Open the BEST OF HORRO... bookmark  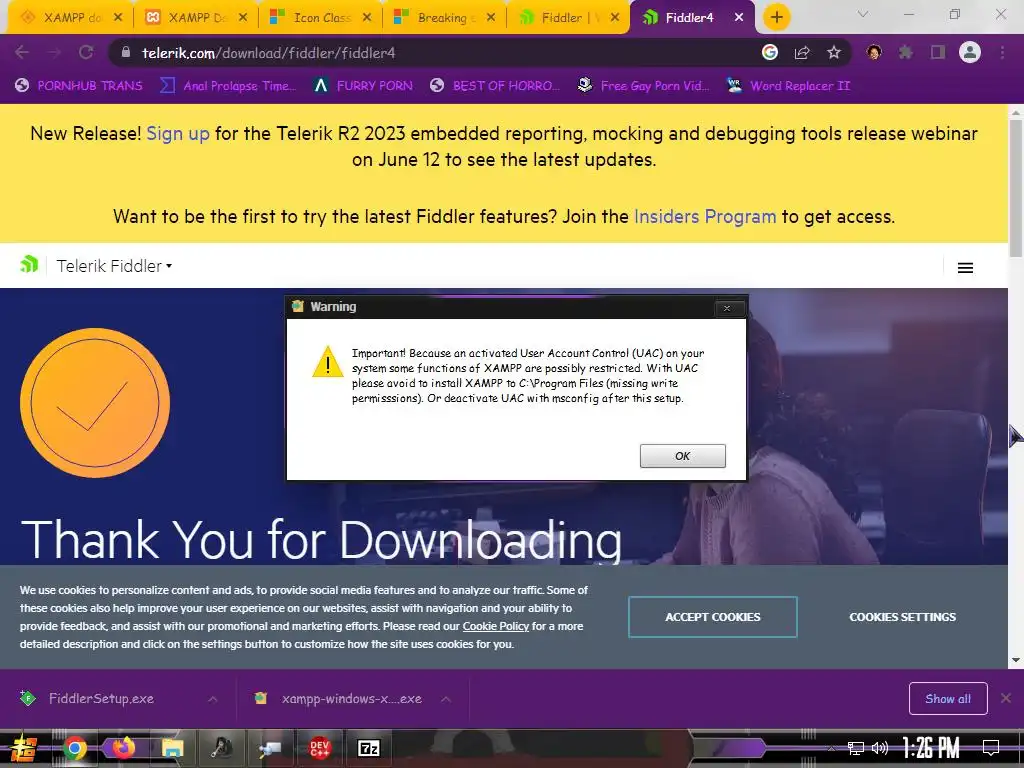[494, 86]
